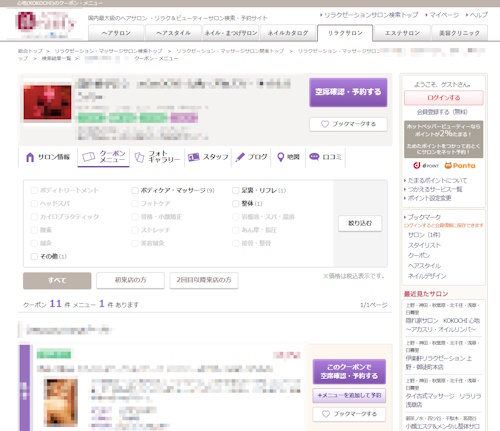Click speech bubble icon for 口コミ
The width and height of the screenshot is (500, 431).
coord(314,157)
